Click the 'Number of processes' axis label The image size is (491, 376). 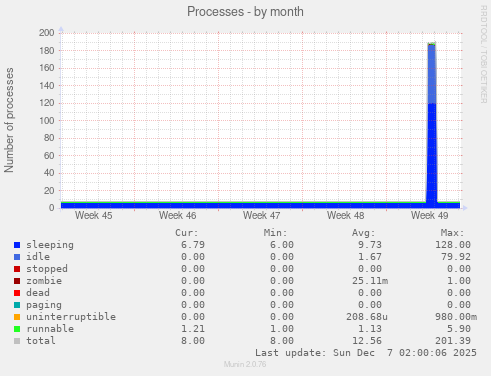click(9, 120)
